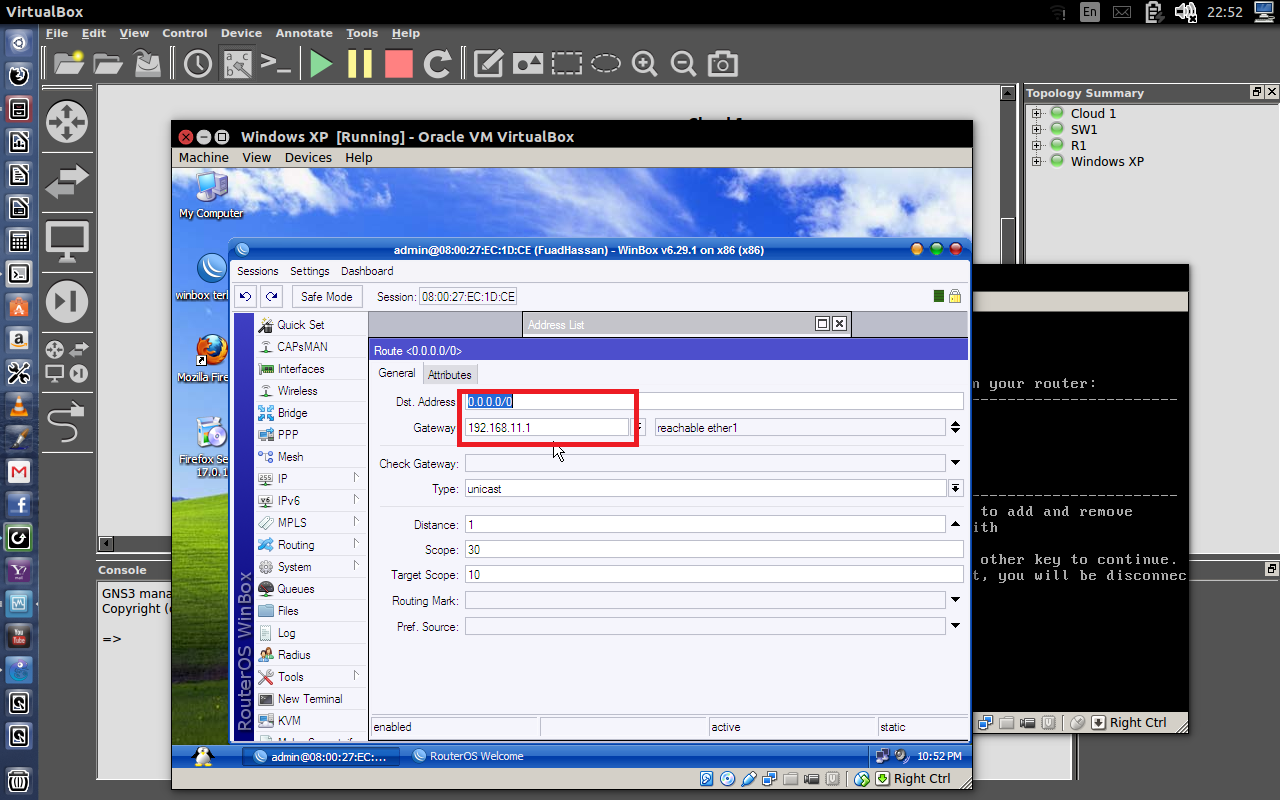Click the GNS3 open project folder icon
The width and height of the screenshot is (1280, 800).
click(108, 64)
